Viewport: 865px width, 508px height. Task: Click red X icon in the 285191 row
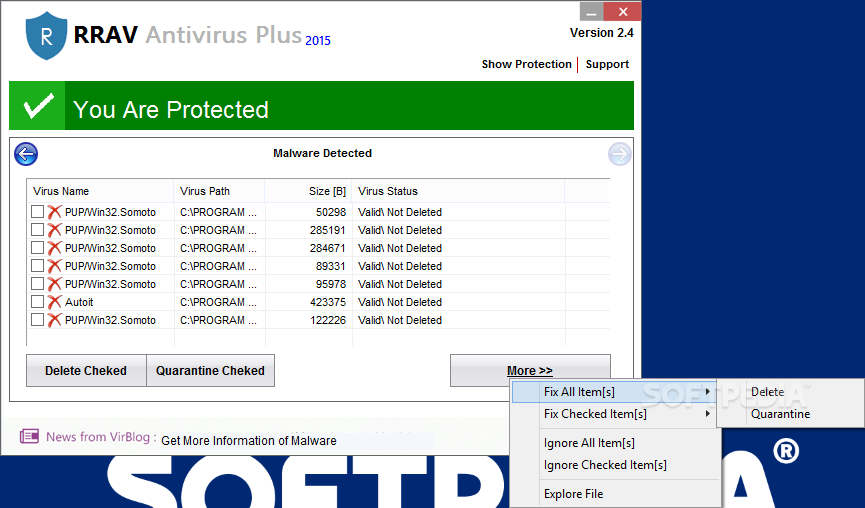(54, 230)
